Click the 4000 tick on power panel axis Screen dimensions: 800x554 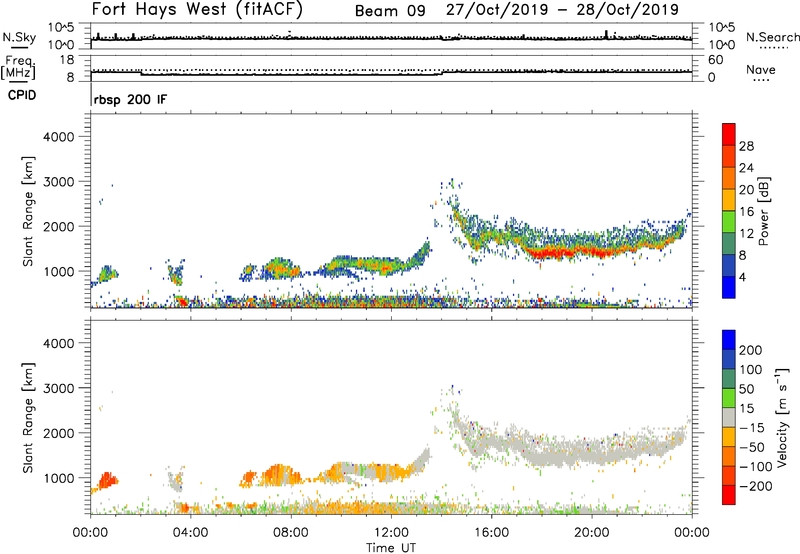(58, 137)
